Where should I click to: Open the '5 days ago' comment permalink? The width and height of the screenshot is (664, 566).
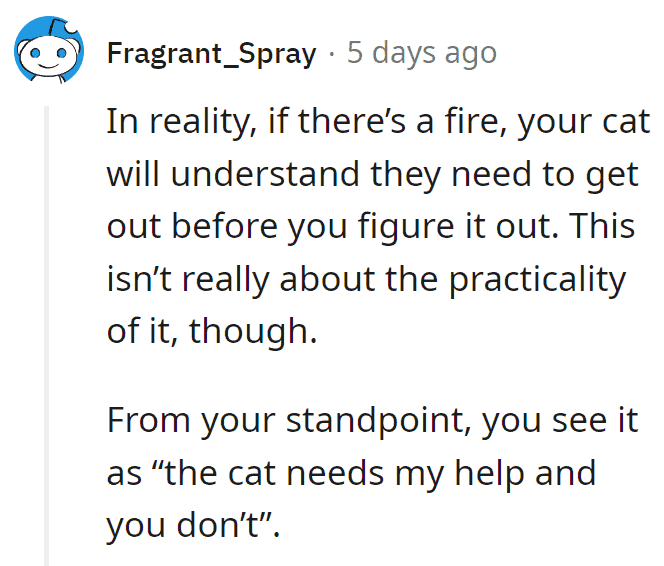click(x=422, y=53)
